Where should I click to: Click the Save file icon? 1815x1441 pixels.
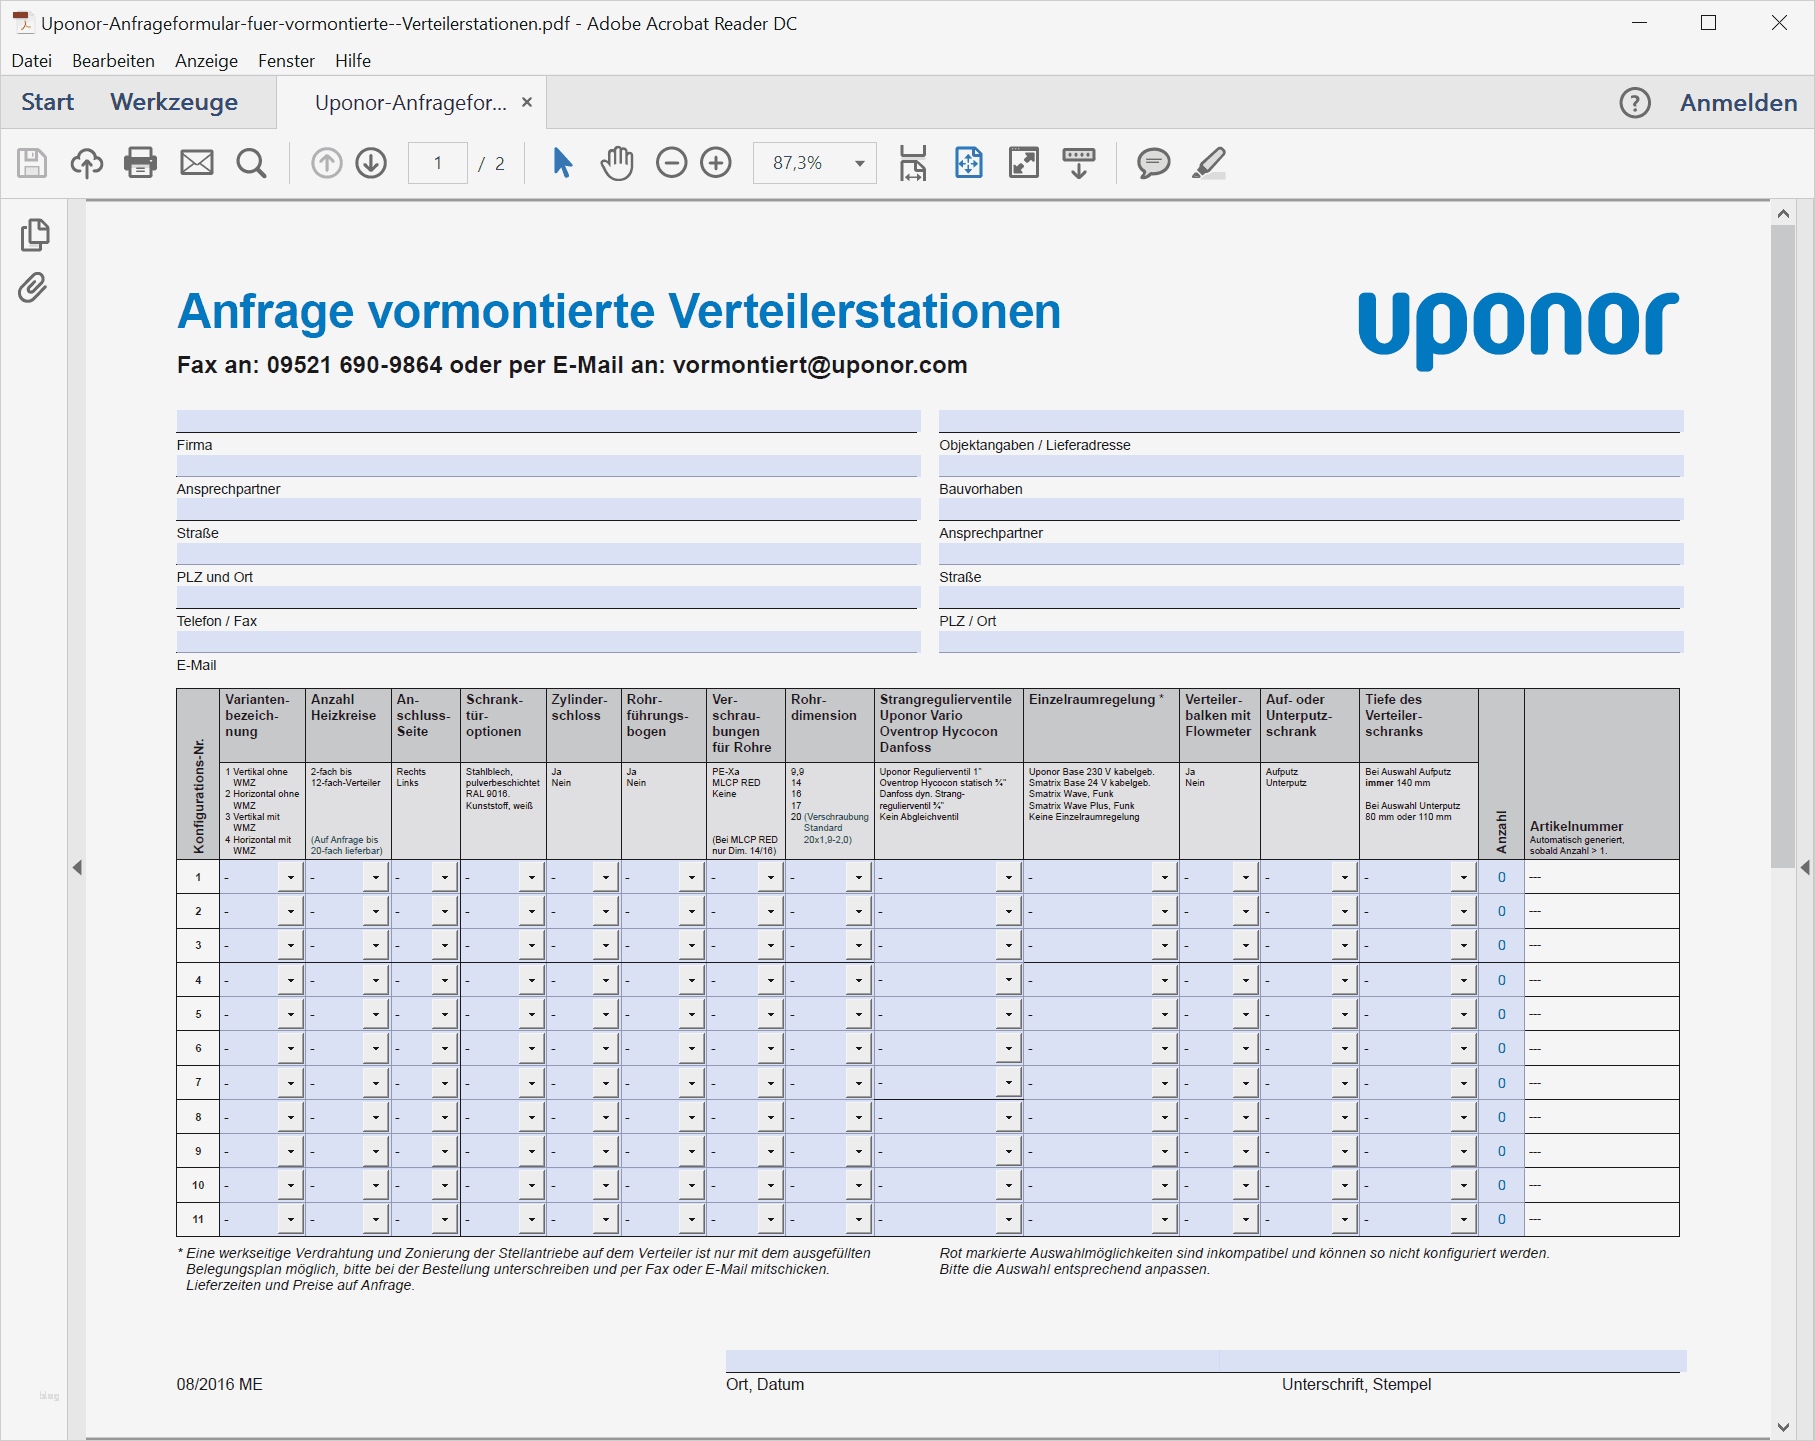[x=32, y=162]
